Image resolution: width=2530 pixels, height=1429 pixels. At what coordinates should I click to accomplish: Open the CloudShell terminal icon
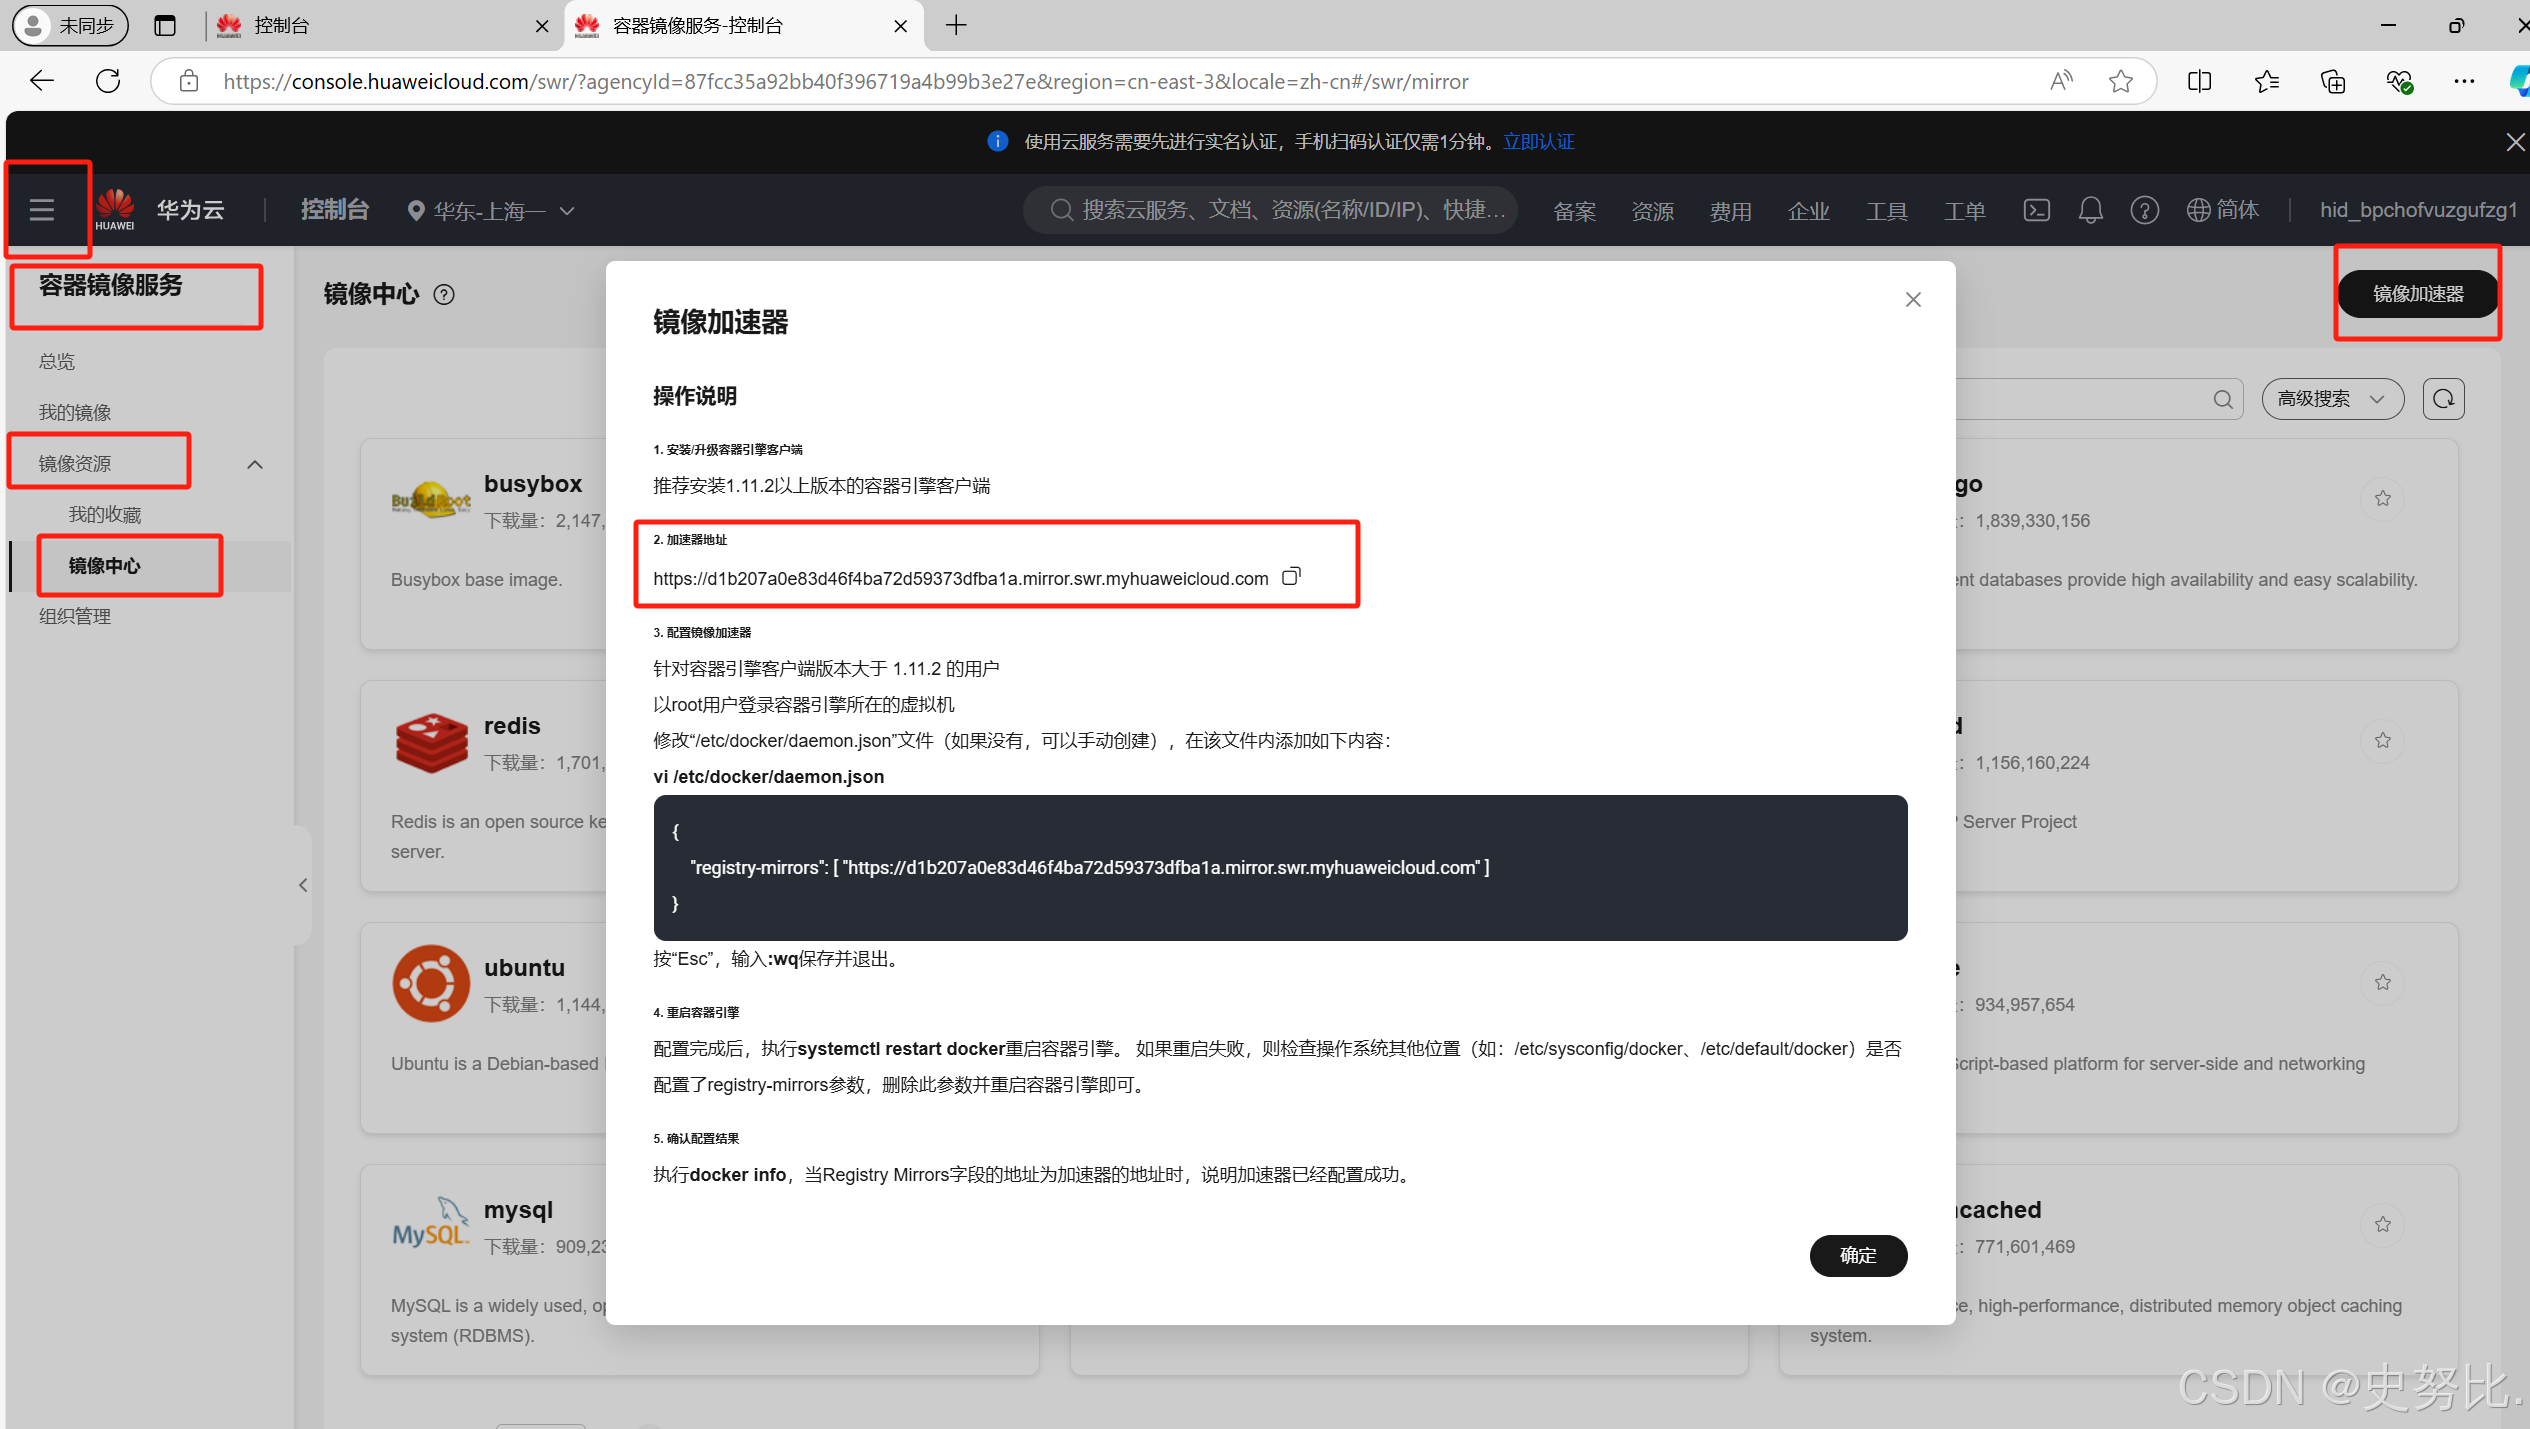[x=2036, y=210]
